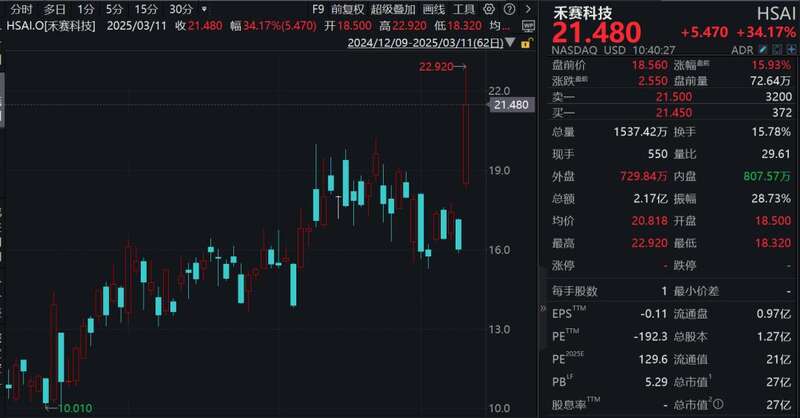
Task: Open 超级叠加 overlay menu
Action: 393,9
